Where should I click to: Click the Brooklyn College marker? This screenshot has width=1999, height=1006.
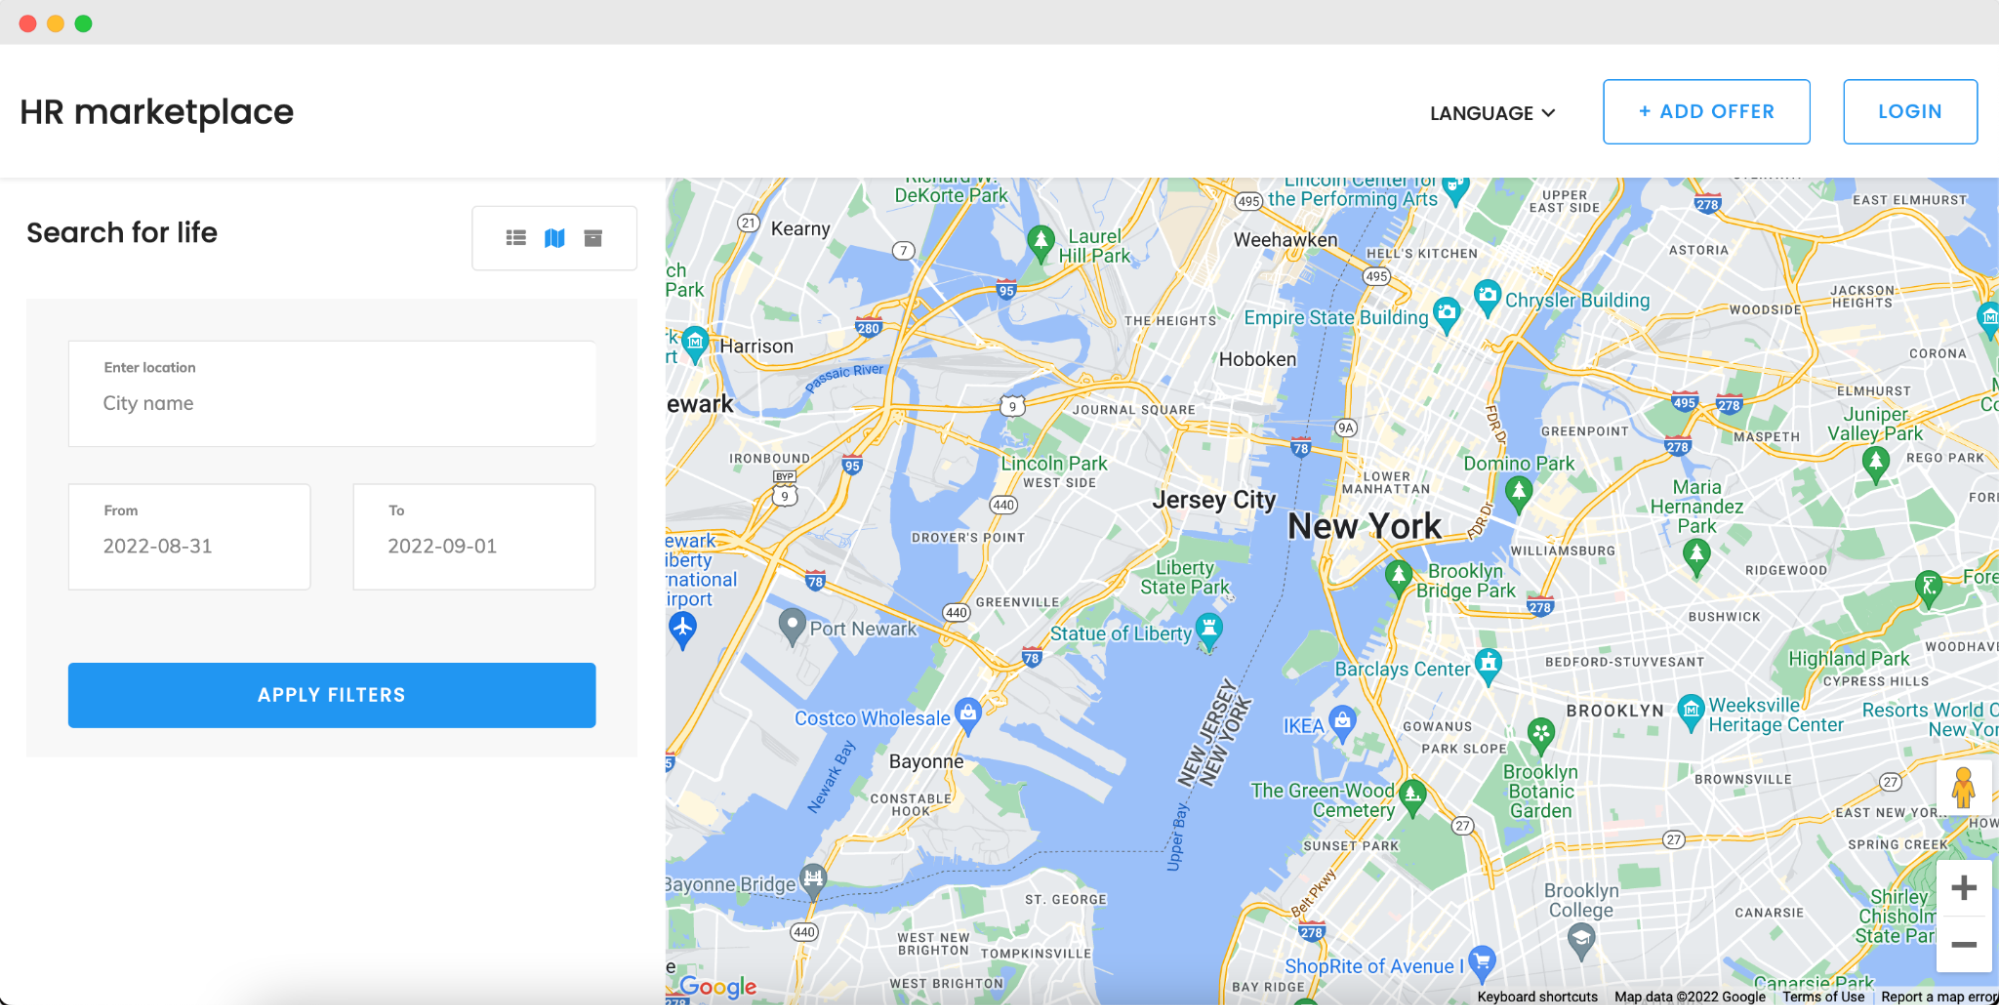coord(1581,940)
